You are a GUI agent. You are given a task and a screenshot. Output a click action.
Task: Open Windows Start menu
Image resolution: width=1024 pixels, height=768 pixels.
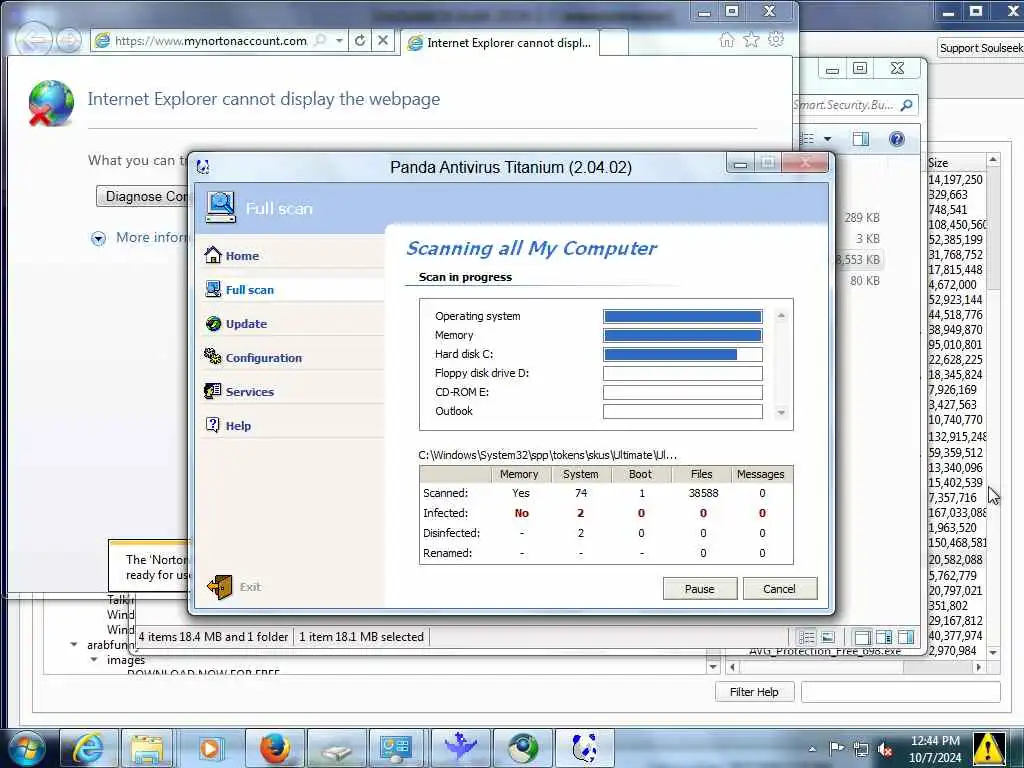[x=26, y=748]
